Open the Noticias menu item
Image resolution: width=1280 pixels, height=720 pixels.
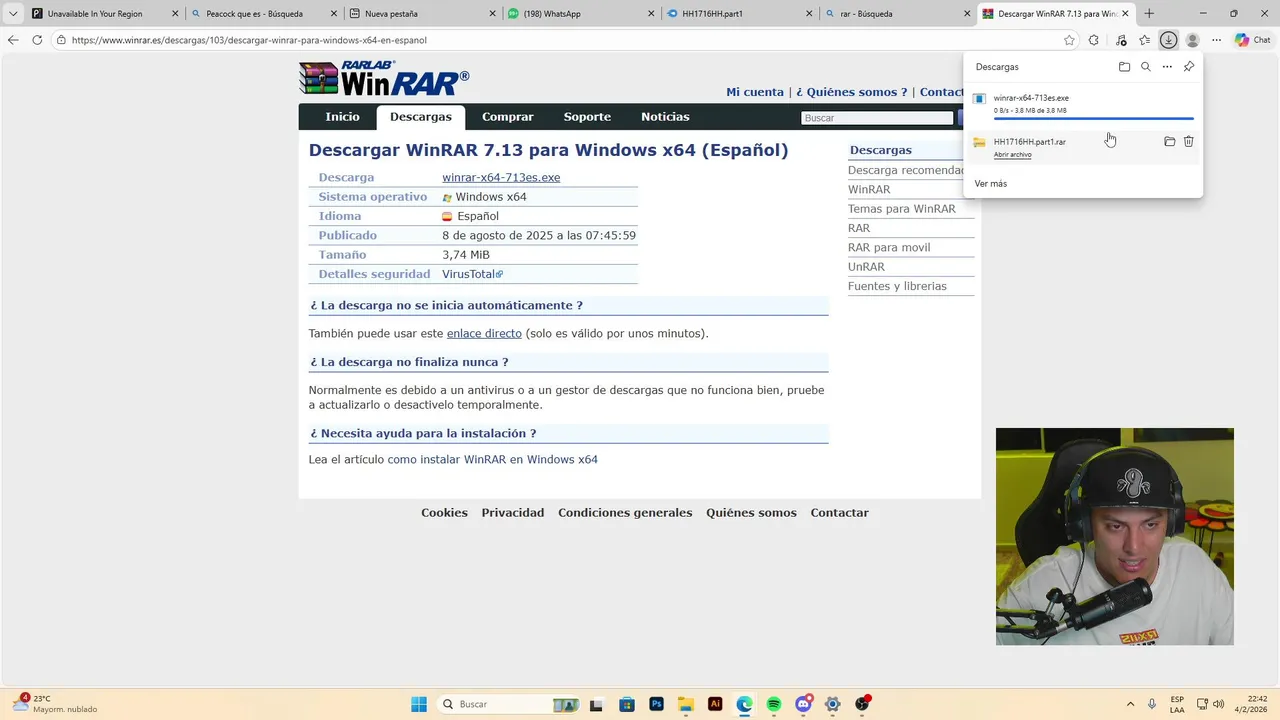click(665, 117)
